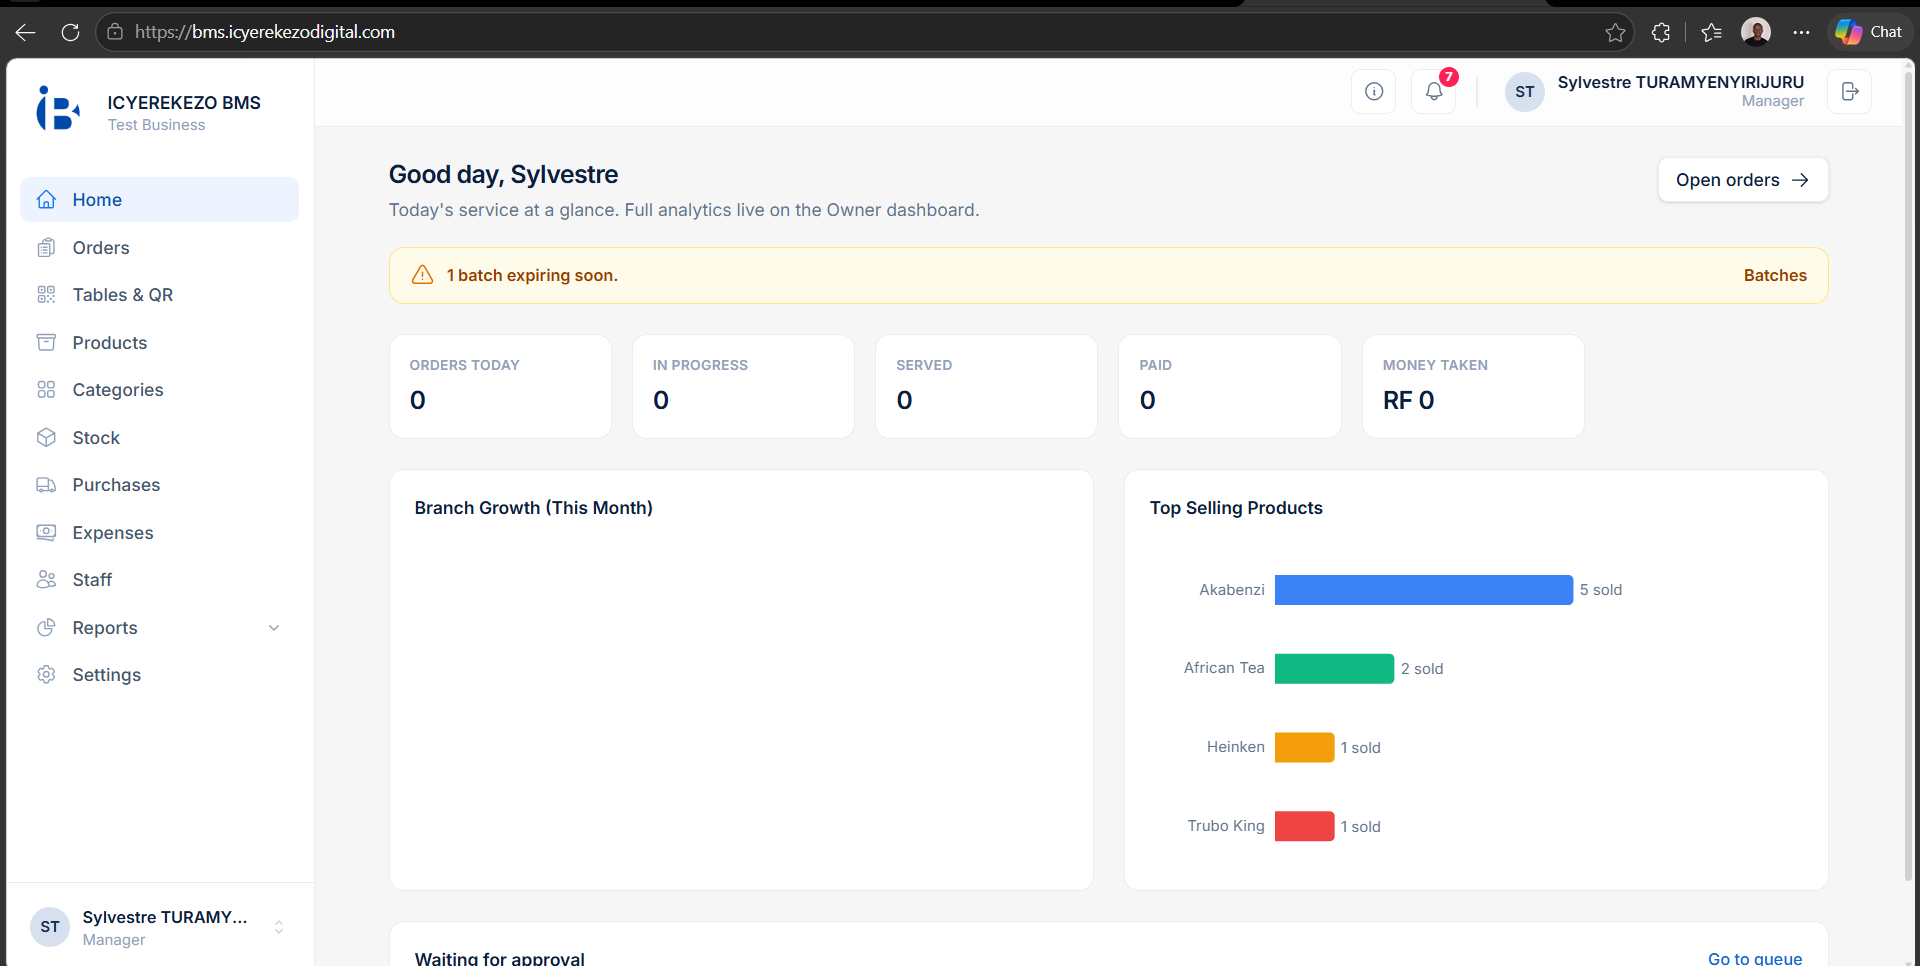The height and width of the screenshot is (966, 1920).
Task: Open Expenses page
Action: click(x=159, y=533)
